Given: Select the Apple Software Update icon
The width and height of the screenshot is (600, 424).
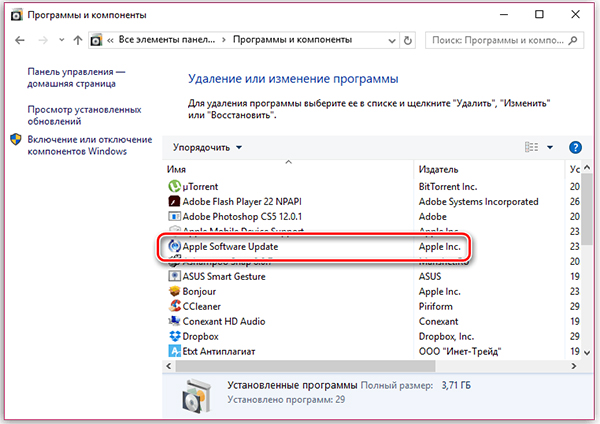Looking at the screenshot, I should pyautogui.click(x=173, y=246).
